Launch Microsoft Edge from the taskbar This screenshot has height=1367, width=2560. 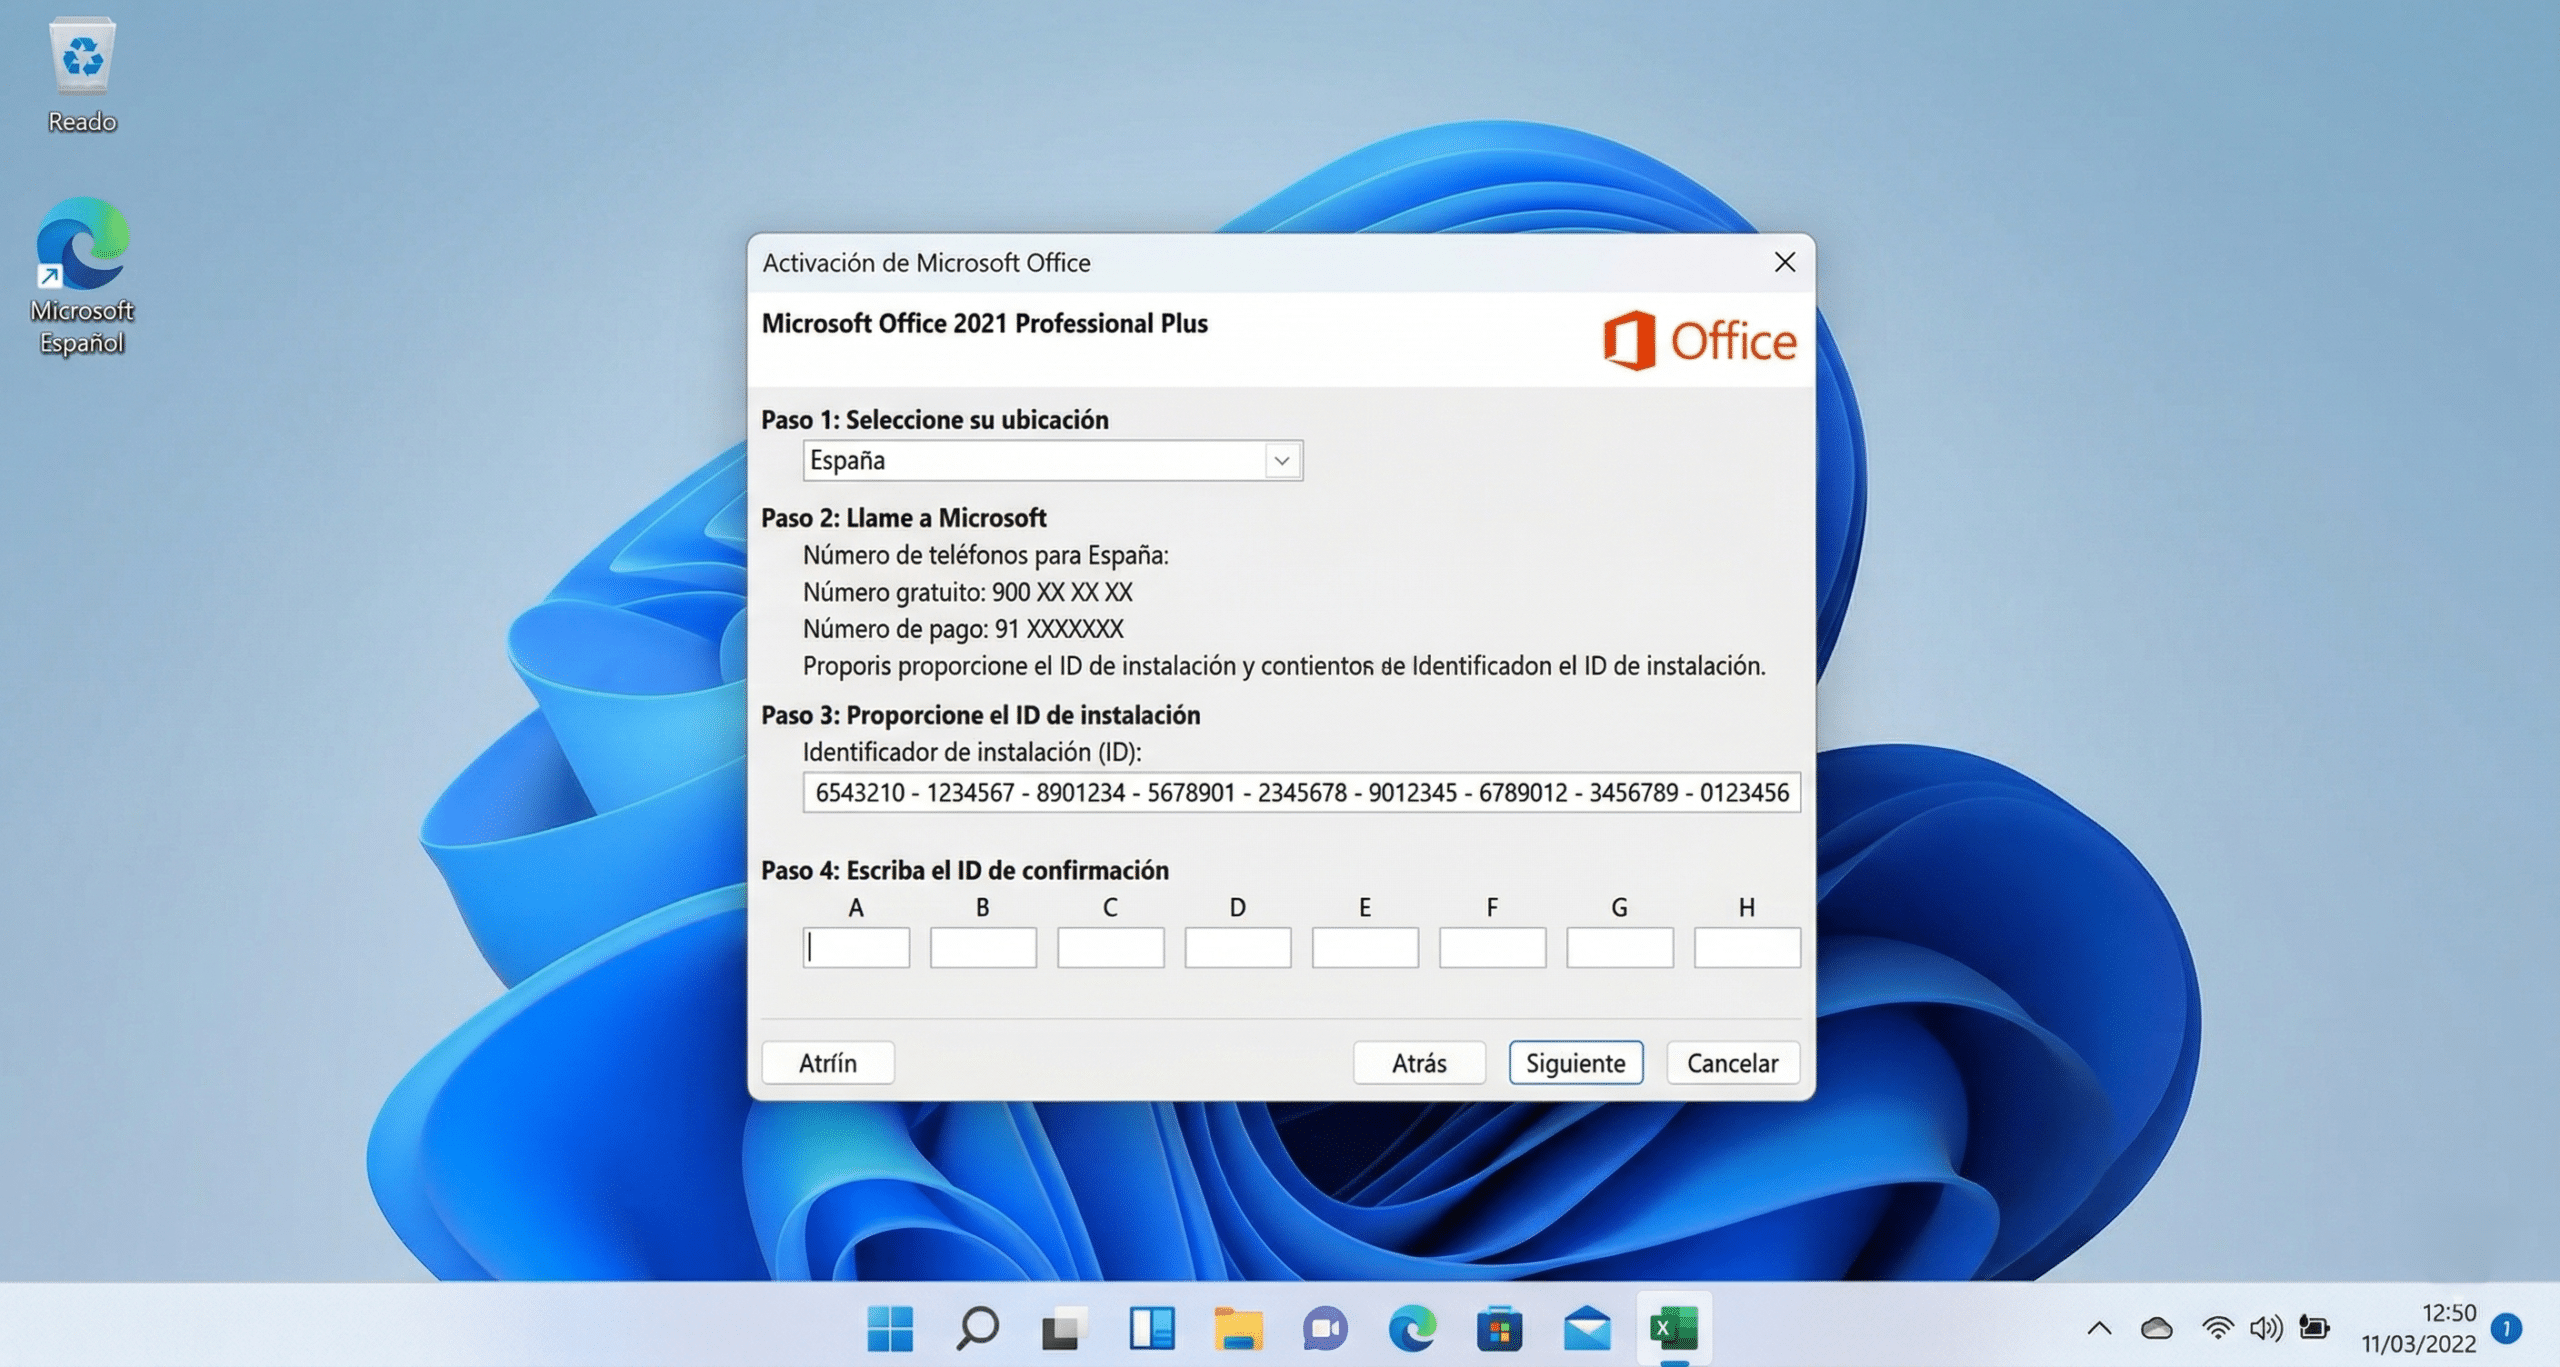[x=1414, y=1330]
